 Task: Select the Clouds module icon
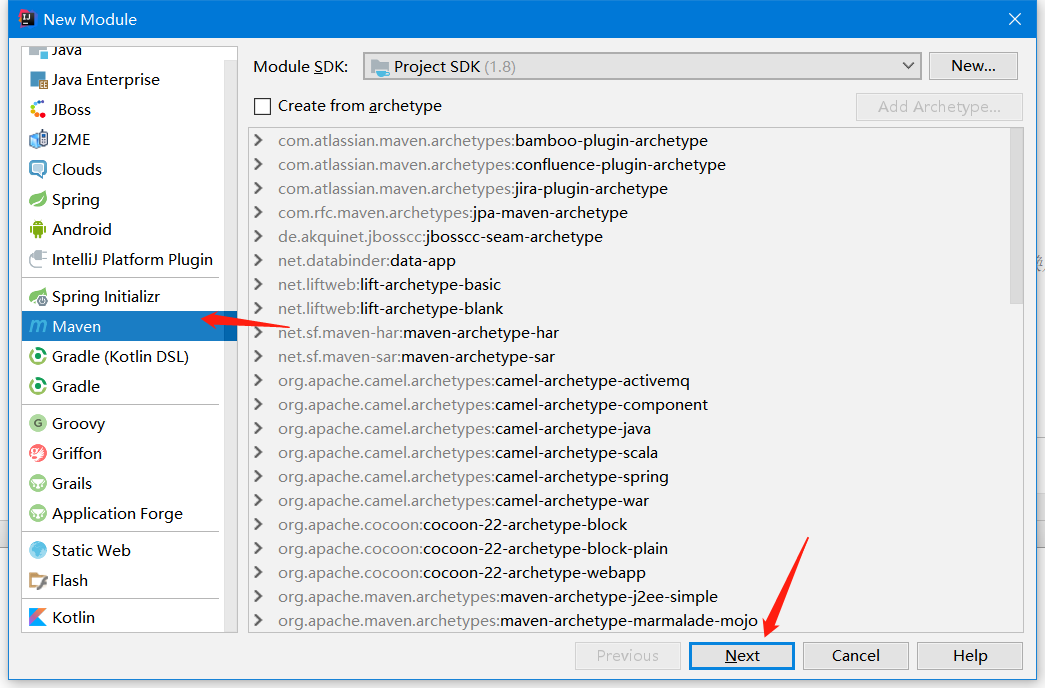[x=39, y=169]
